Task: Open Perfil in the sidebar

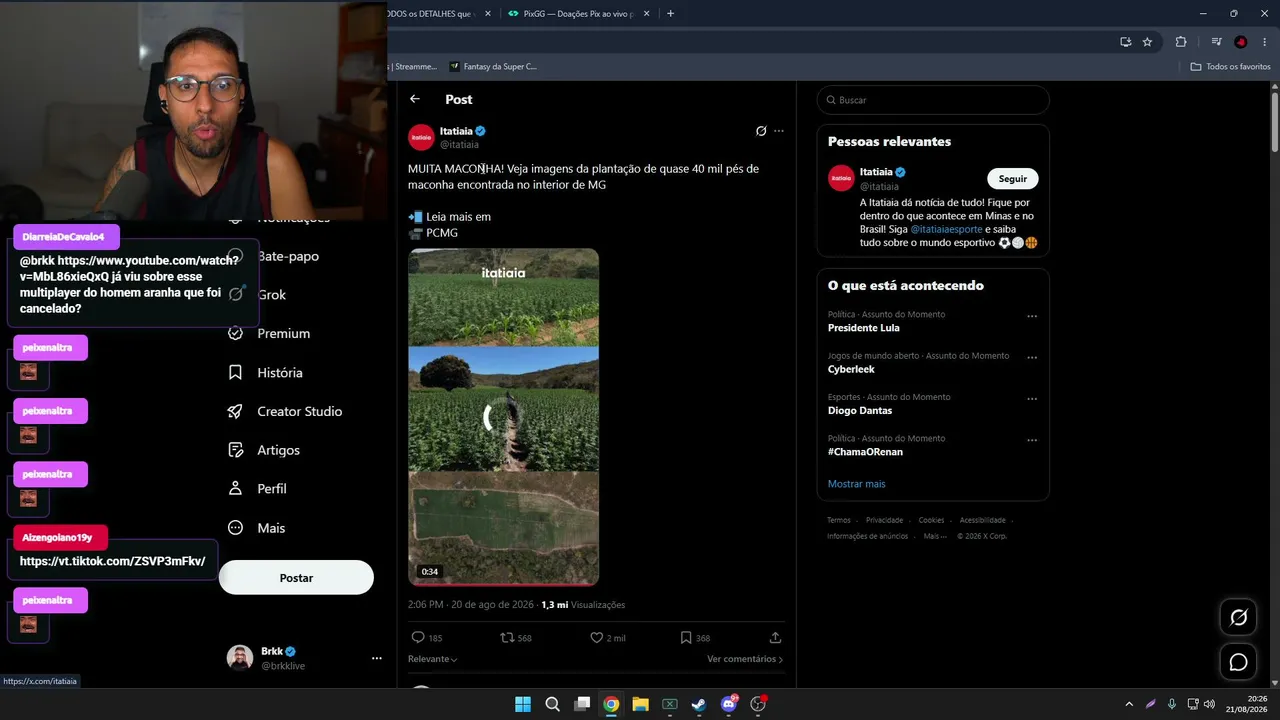Action: tap(257, 489)
